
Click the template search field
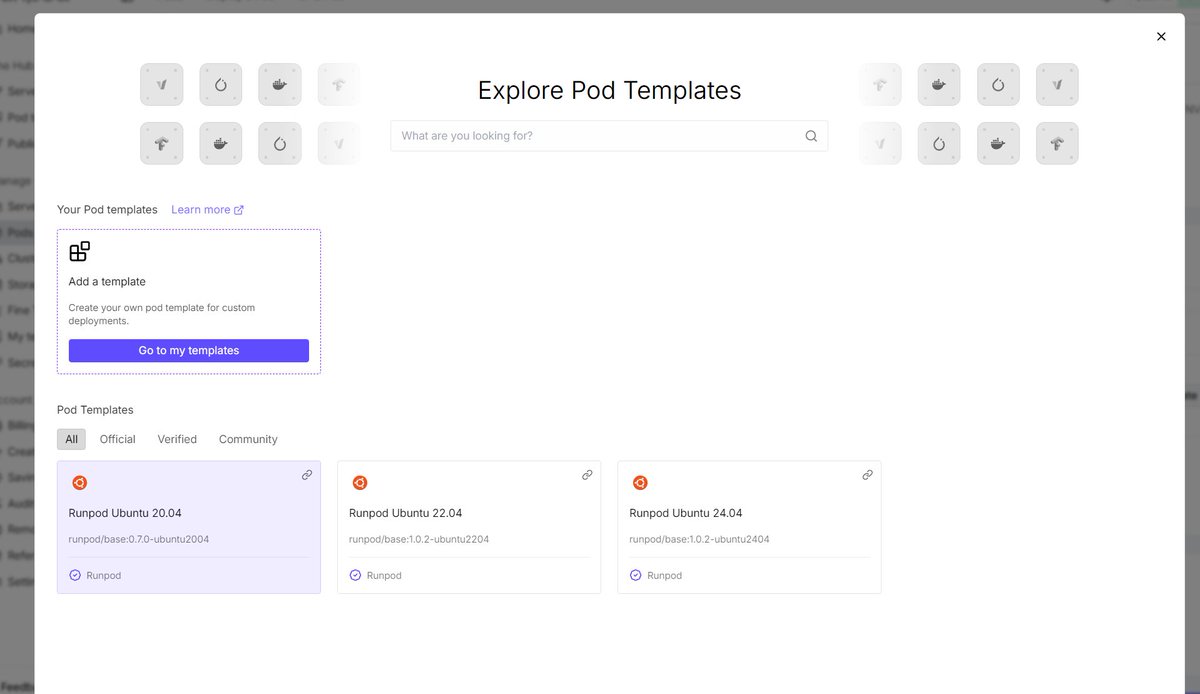coord(609,136)
